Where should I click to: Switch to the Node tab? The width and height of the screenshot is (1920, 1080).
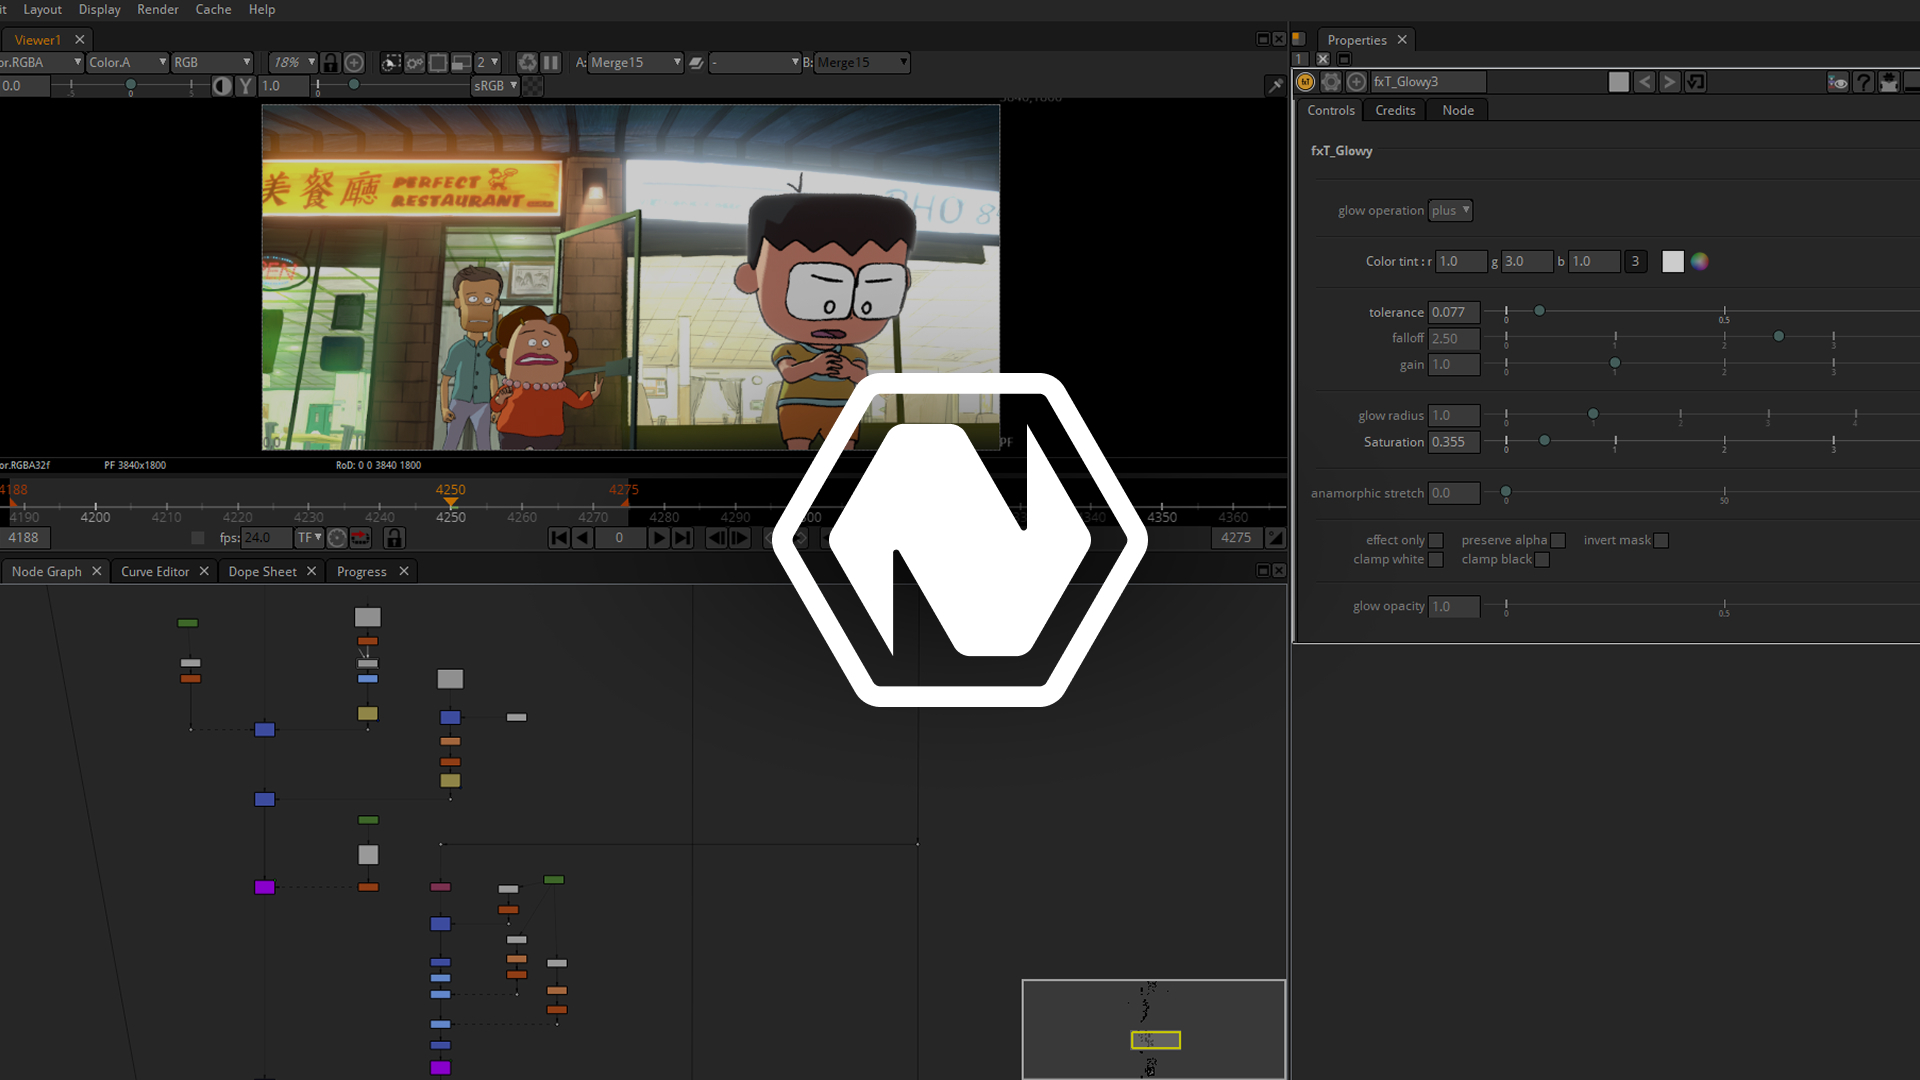point(1458,111)
